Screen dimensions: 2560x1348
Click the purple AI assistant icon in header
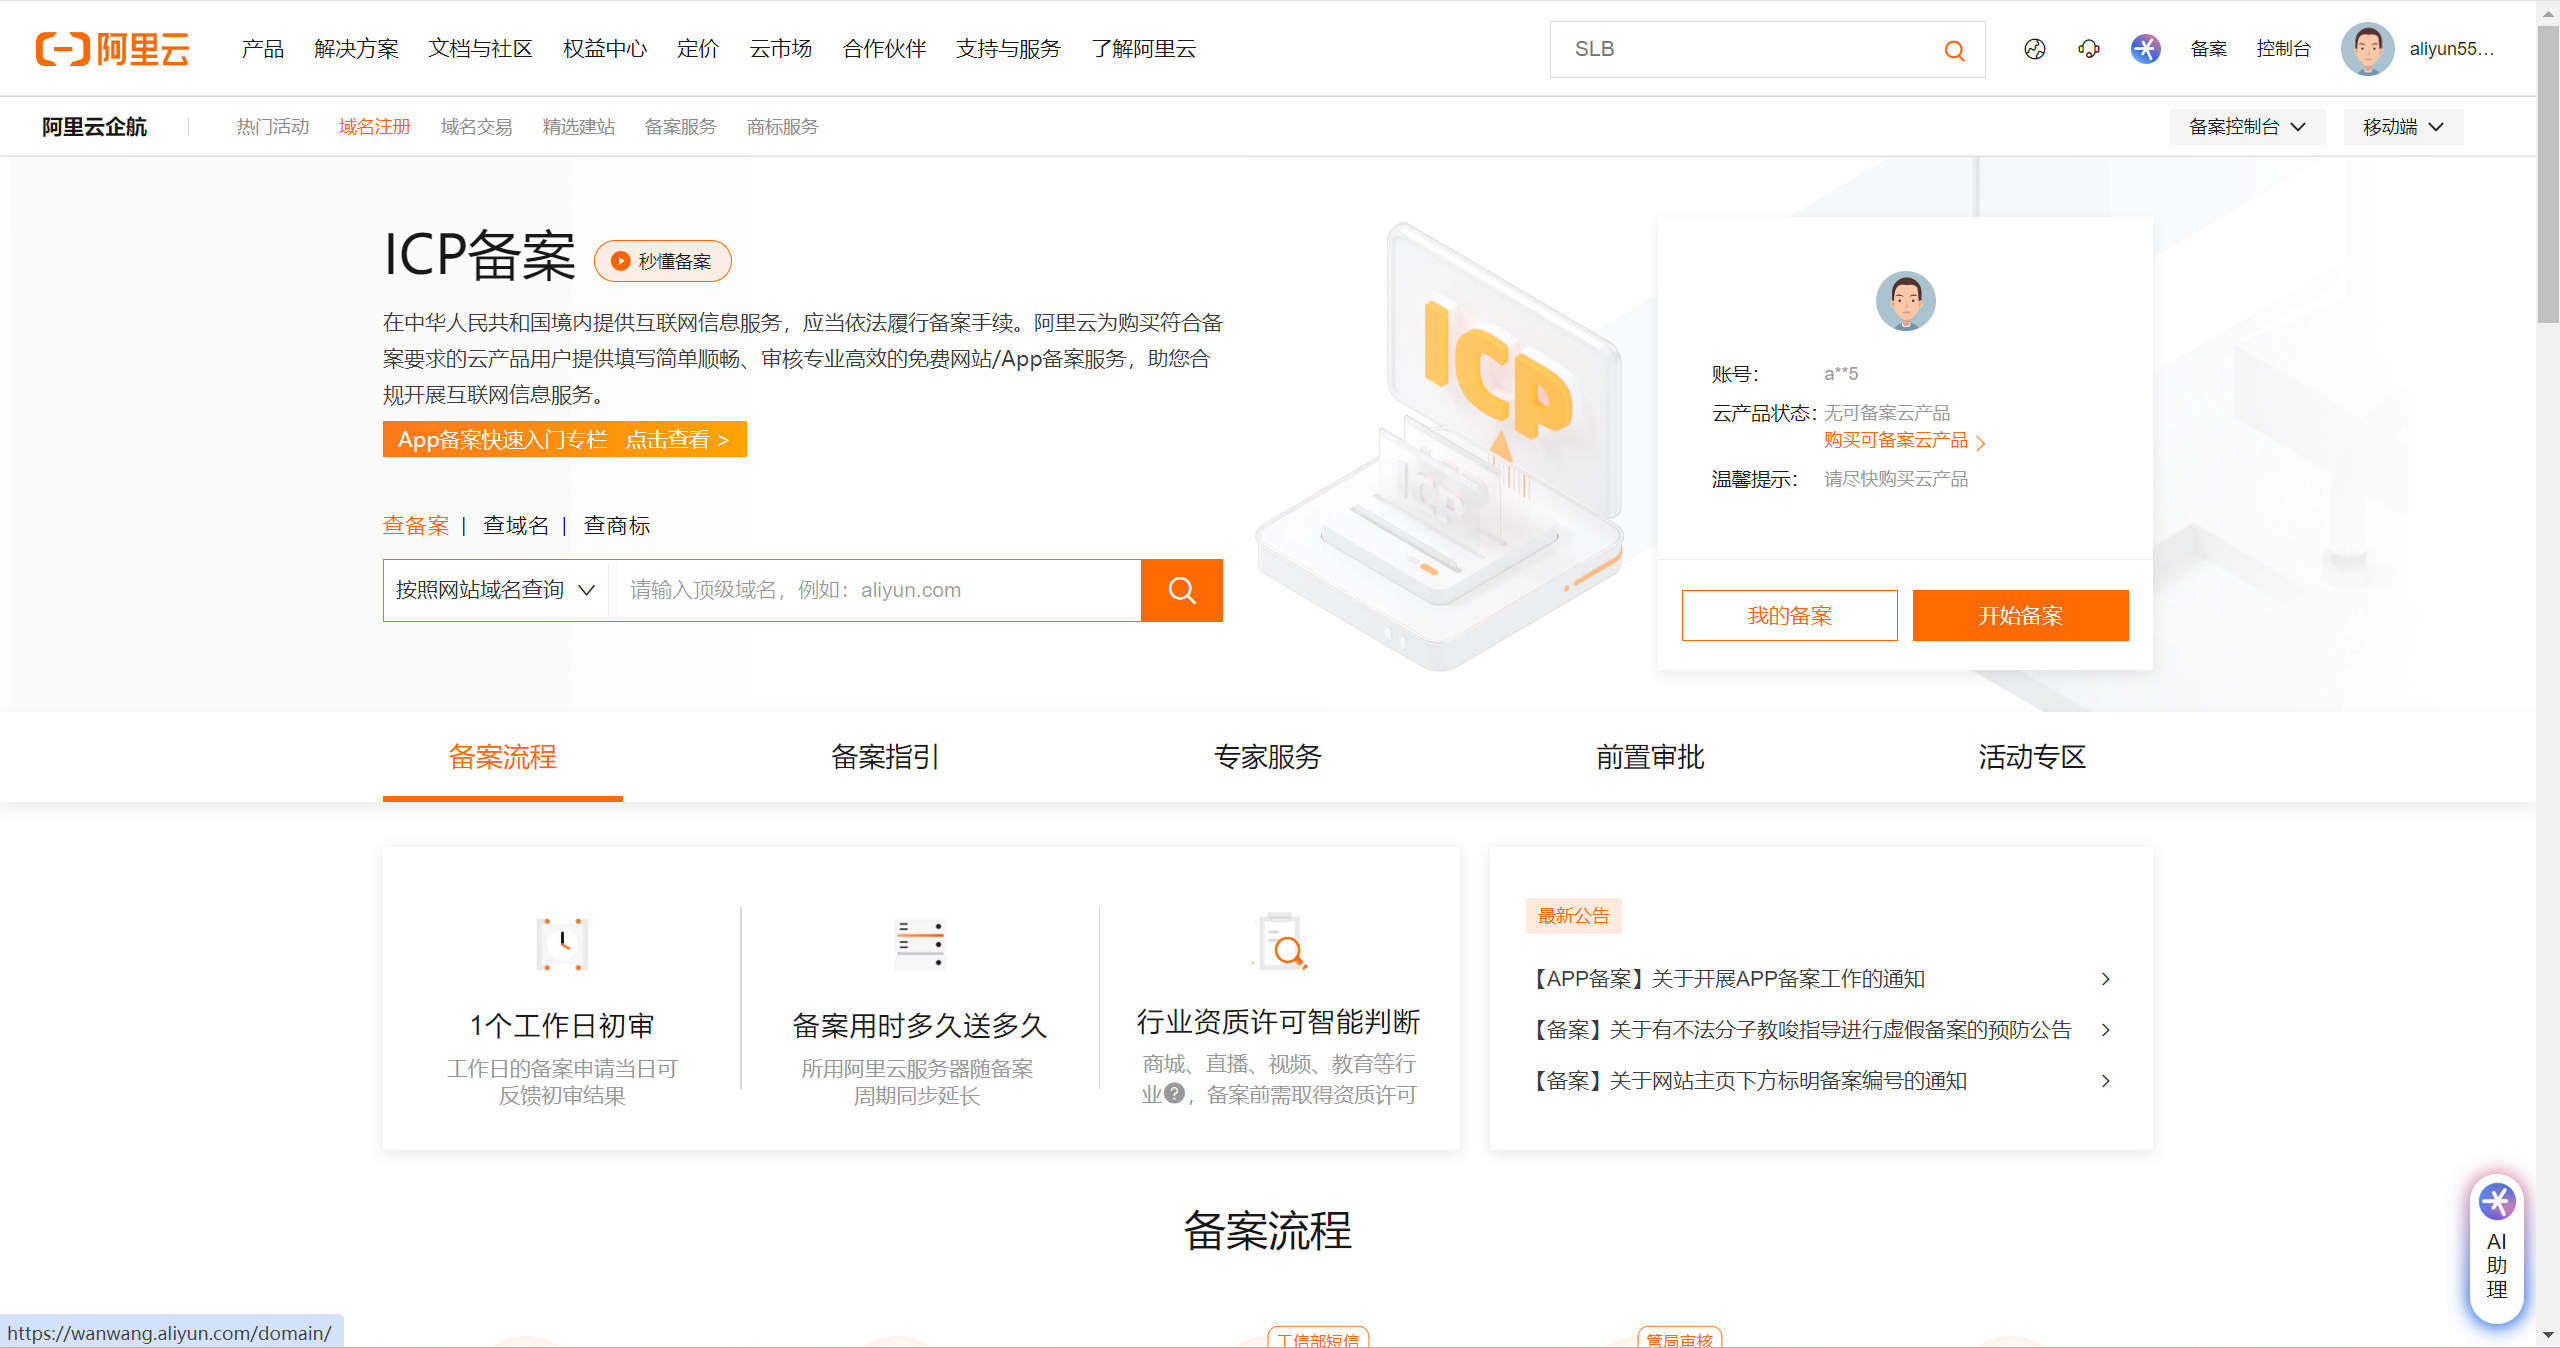(x=2145, y=49)
